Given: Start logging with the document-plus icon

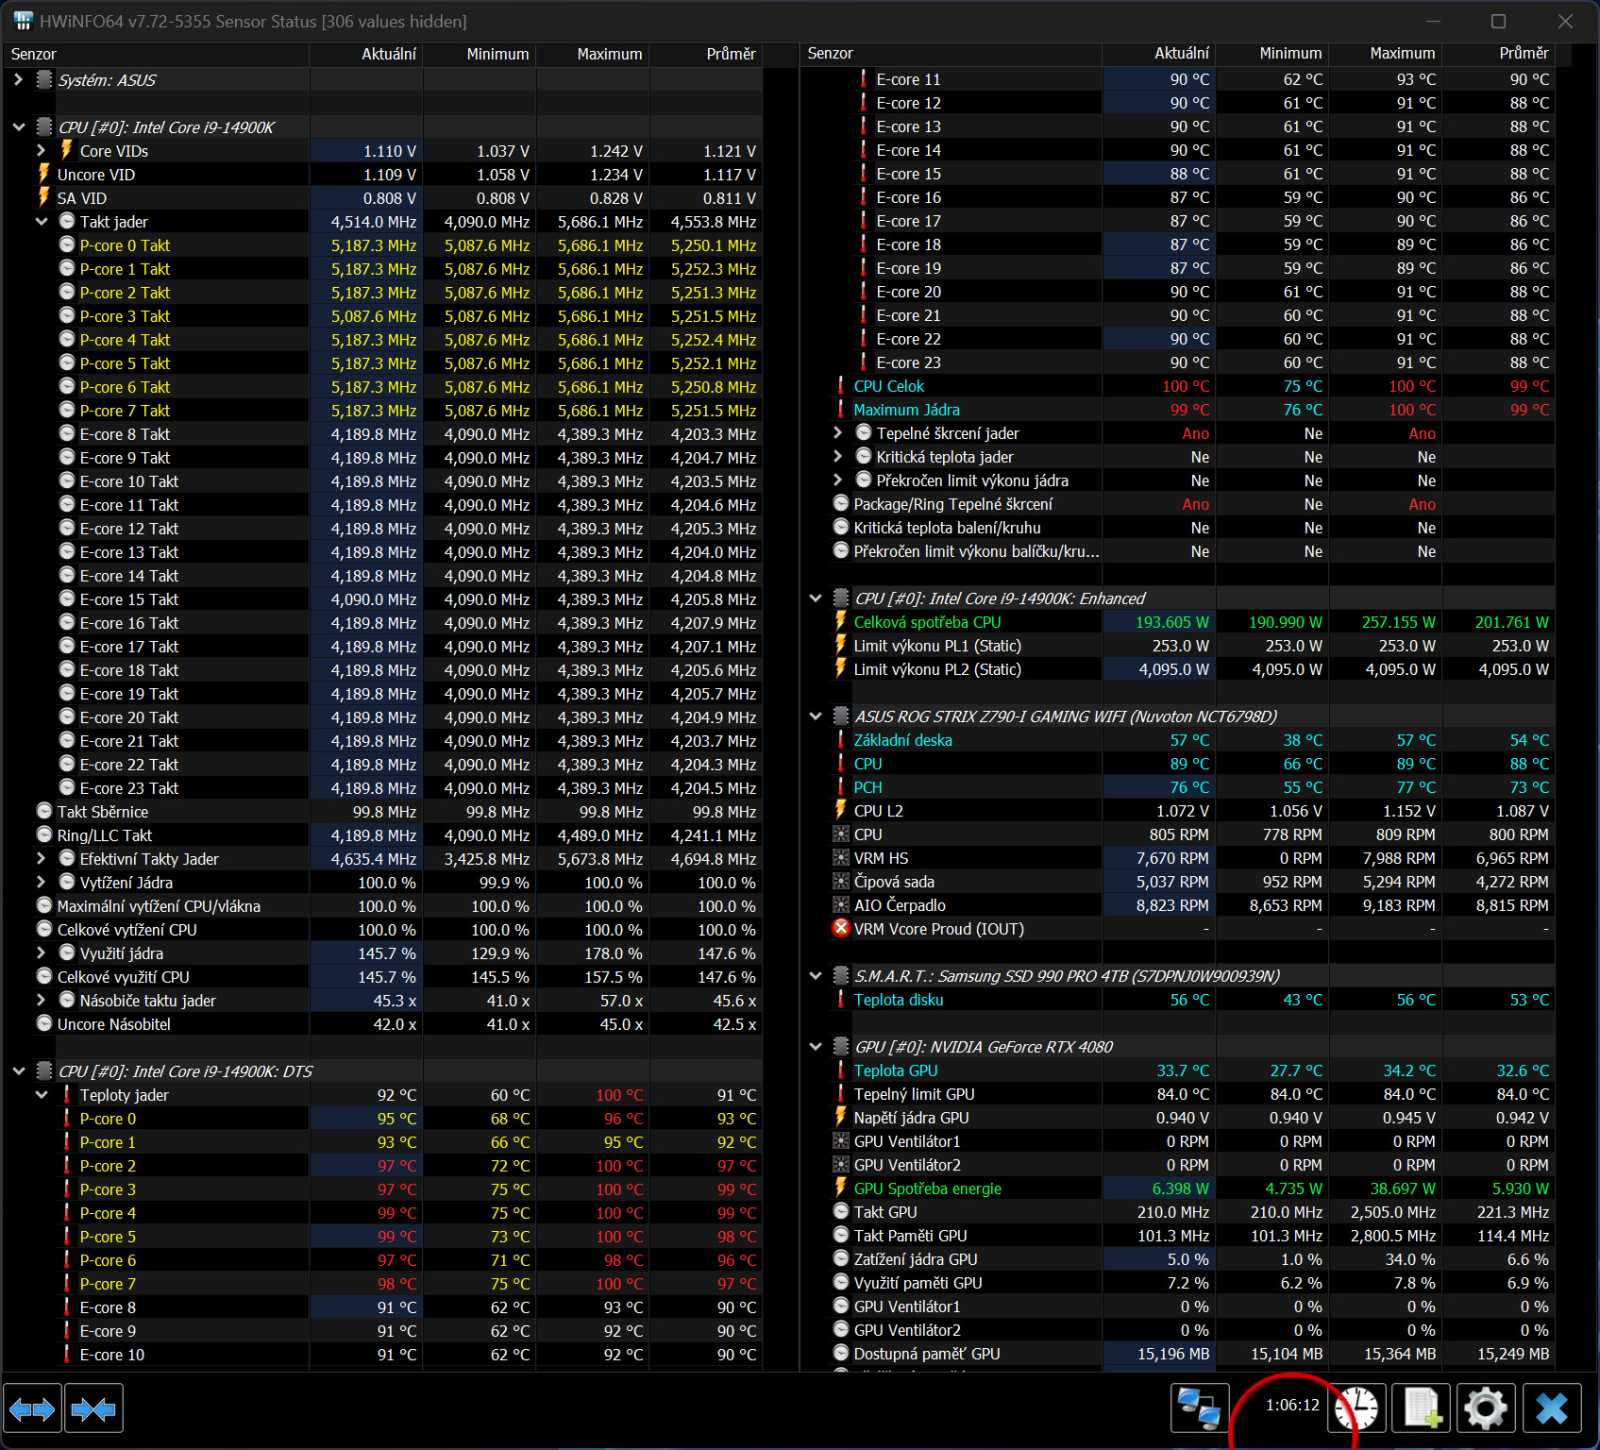Looking at the screenshot, I should (x=1422, y=1410).
